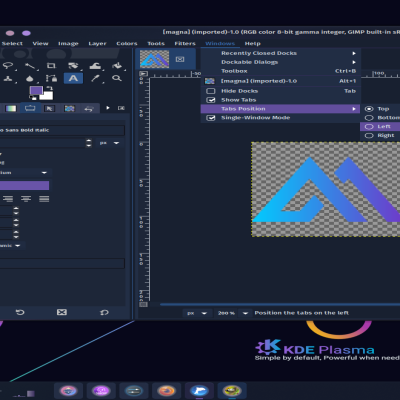400x400 pixels.
Task: Choose Bottom tabs position
Action: click(369, 118)
